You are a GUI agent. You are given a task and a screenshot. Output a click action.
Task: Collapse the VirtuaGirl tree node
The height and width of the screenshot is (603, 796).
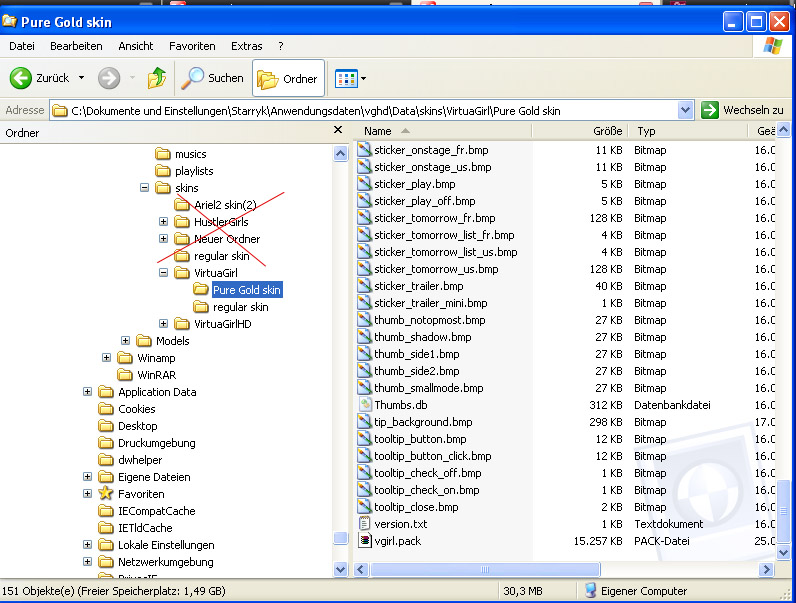(x=163, y=273)
